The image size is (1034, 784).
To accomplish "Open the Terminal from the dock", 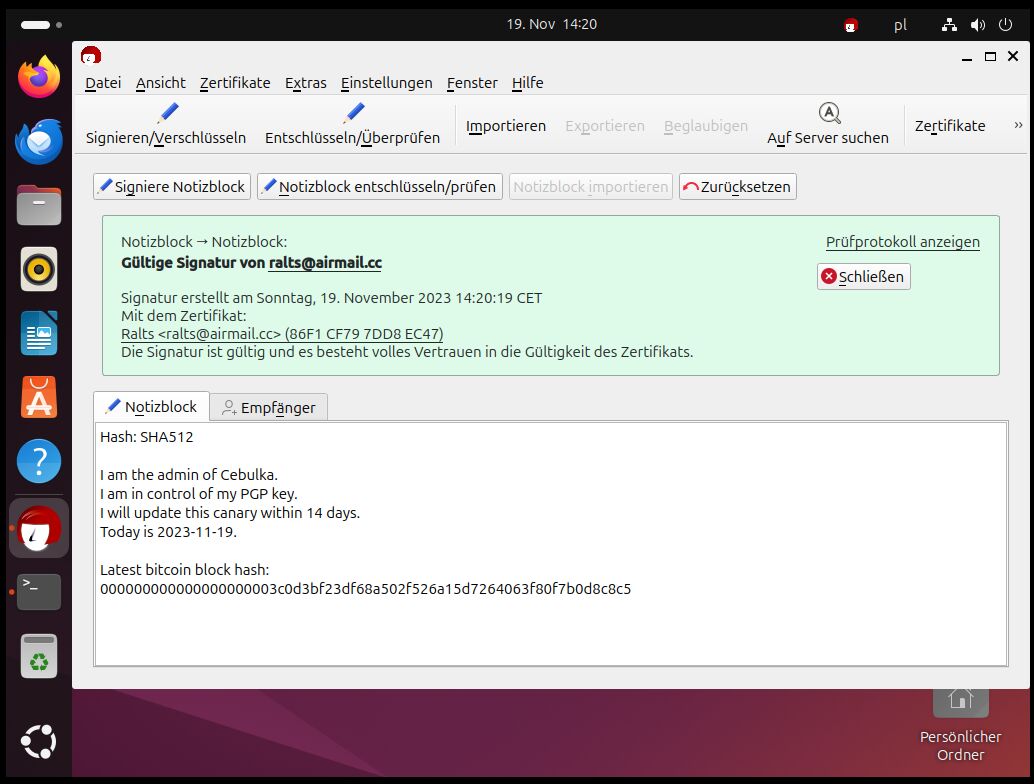I will pos(39,592).
